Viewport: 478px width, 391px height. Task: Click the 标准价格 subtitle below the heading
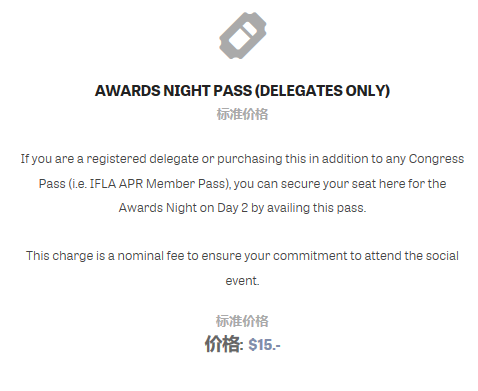click(x=242, y=114)
